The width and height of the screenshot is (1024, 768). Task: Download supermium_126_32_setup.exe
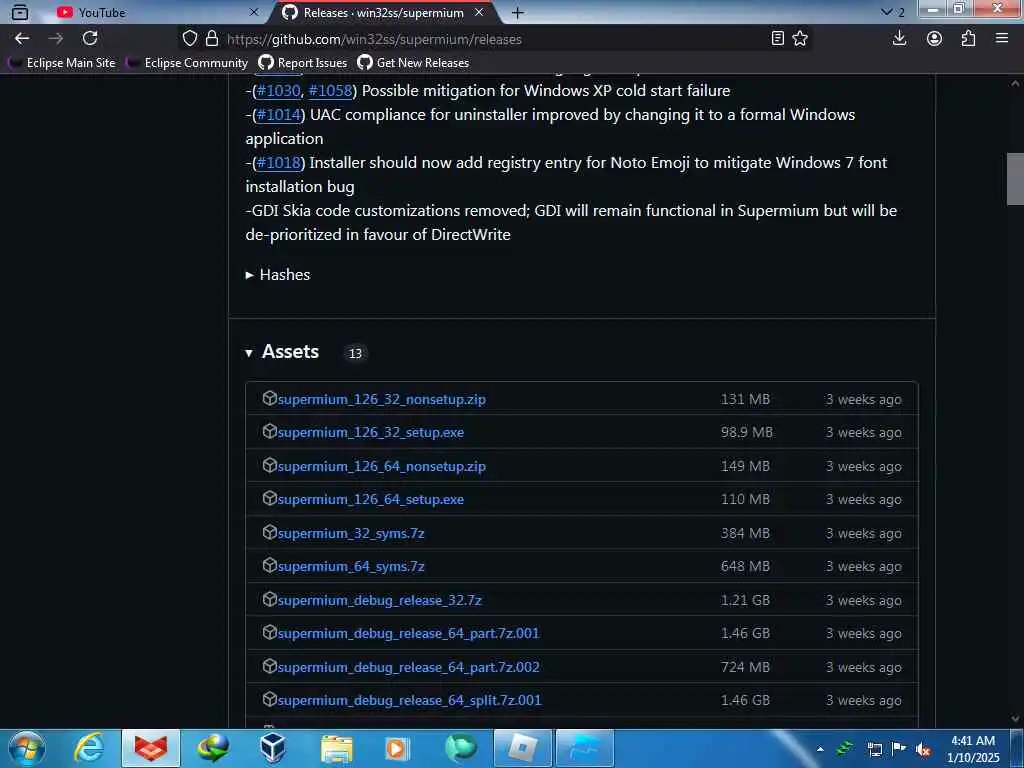point(371,432)
